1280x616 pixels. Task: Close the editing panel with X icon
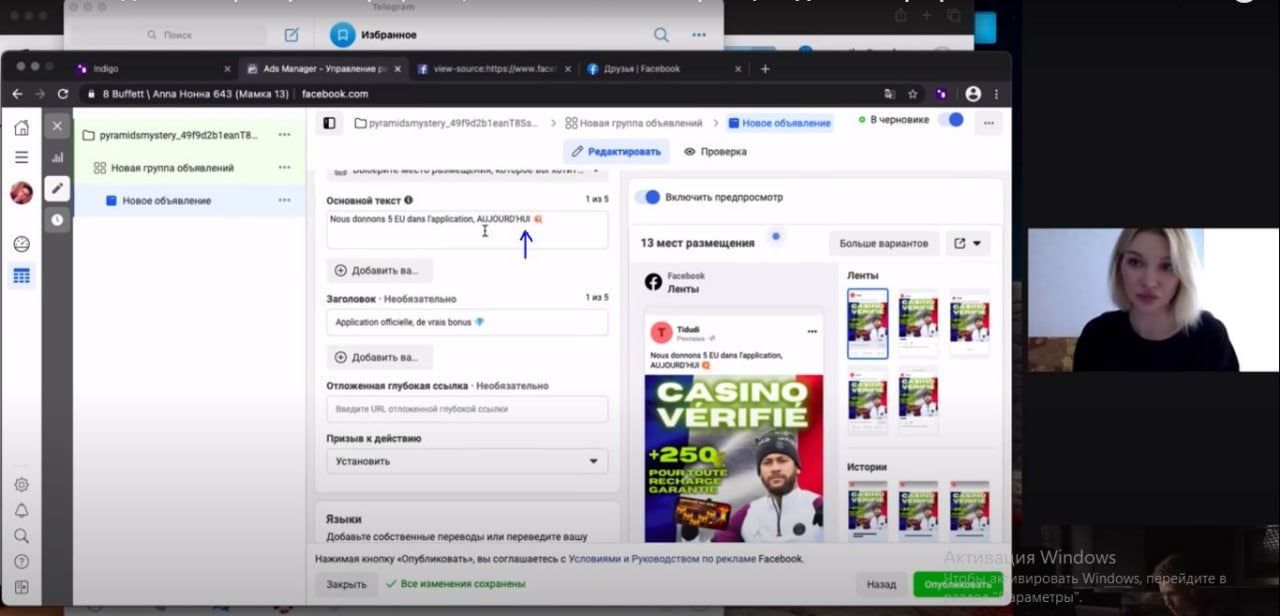pos(57,126)
